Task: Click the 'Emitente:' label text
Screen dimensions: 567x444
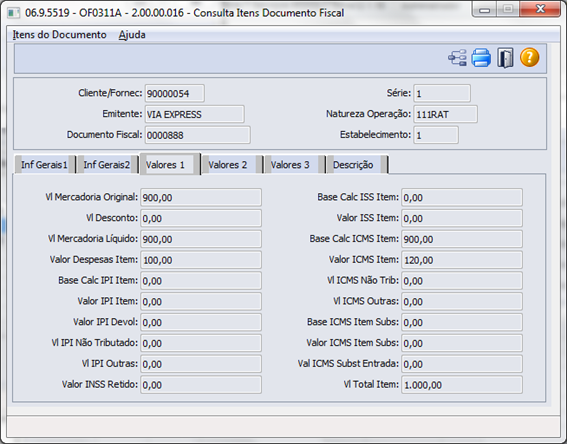Action: 122,114
